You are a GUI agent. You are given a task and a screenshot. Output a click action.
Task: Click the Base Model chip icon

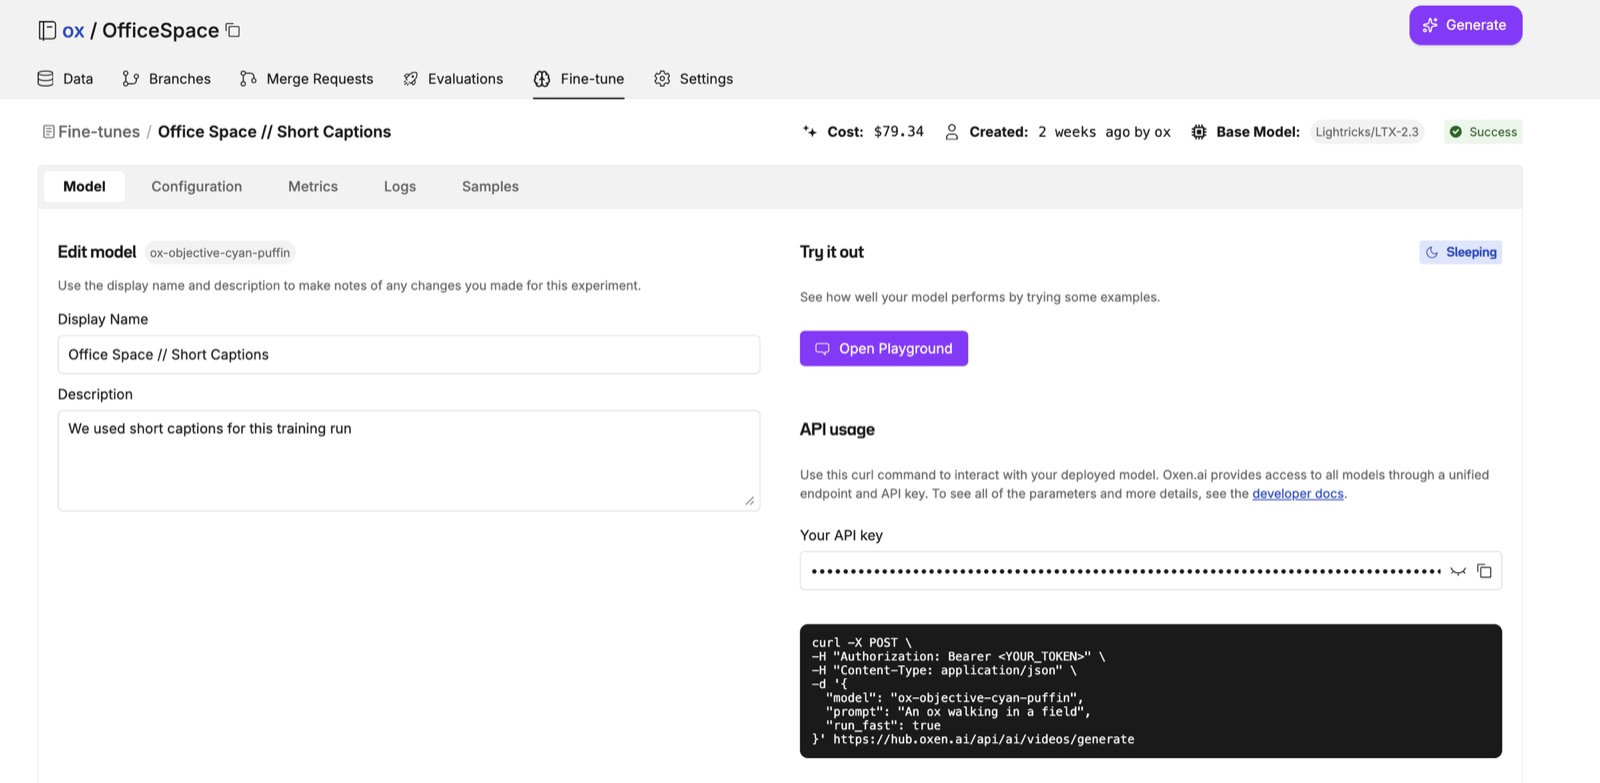click(x=1199, y=131)
